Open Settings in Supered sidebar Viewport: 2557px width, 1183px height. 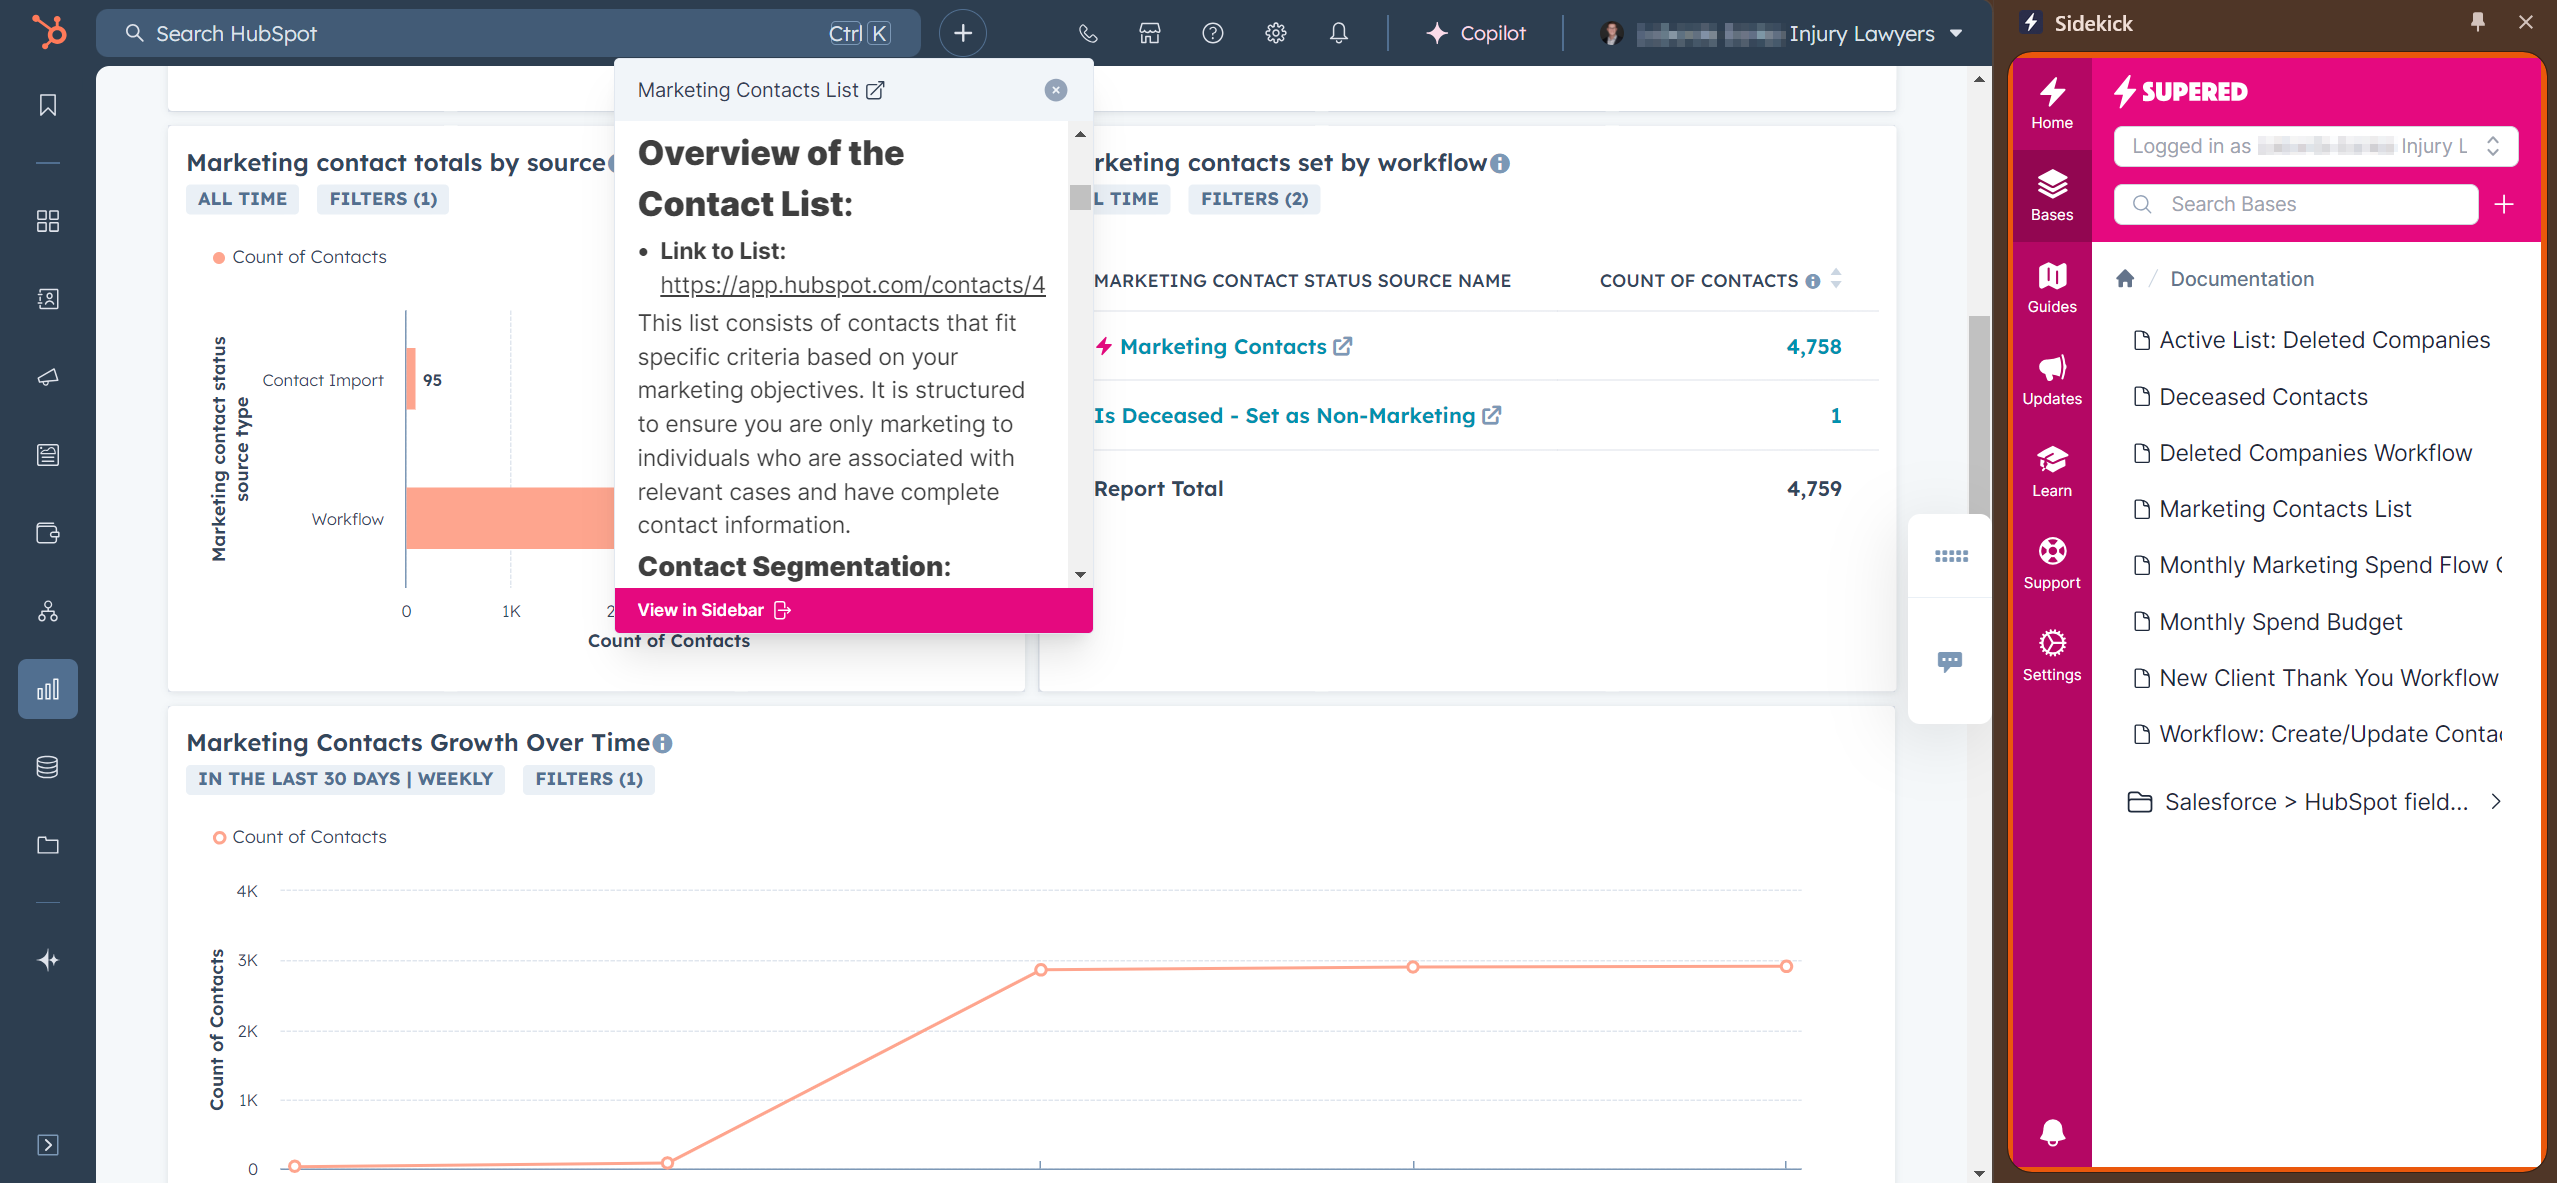click(x=2052, y=656)
